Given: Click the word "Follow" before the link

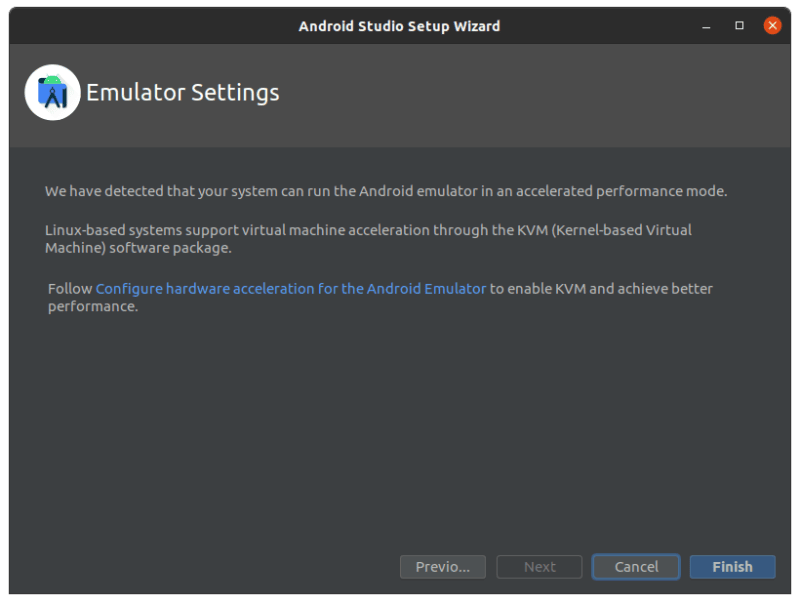Looking at the screenshot, I should click(70, 289).
